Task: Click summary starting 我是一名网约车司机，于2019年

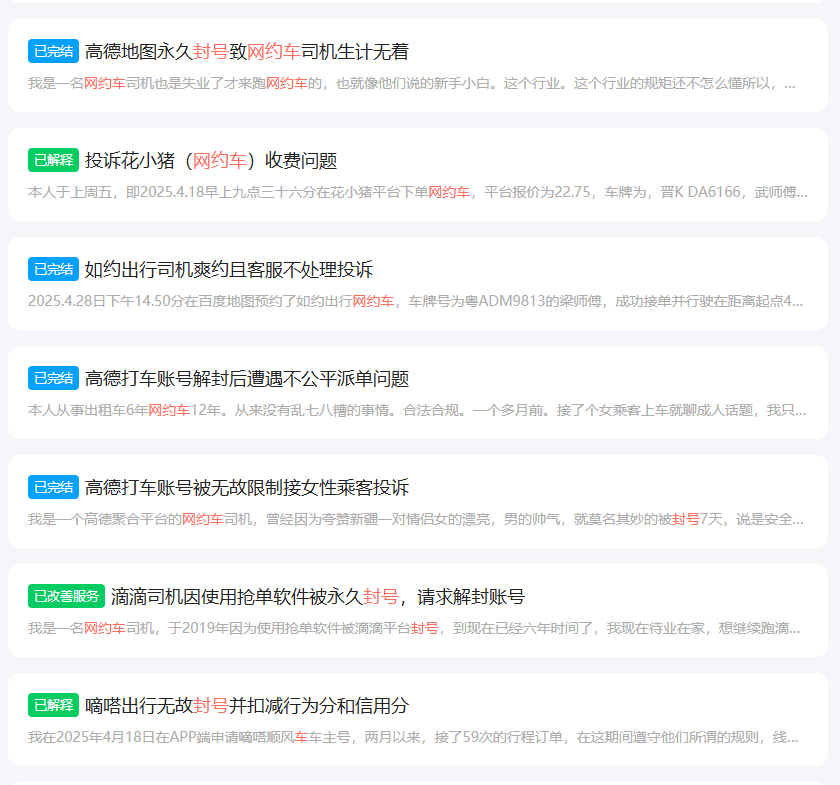Action: pyautogui.click(x=414, y=628)
